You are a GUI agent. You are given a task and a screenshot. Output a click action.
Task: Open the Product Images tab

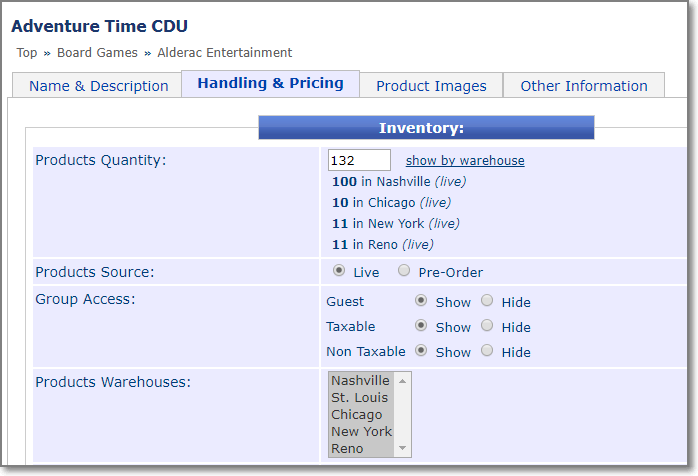431,85
